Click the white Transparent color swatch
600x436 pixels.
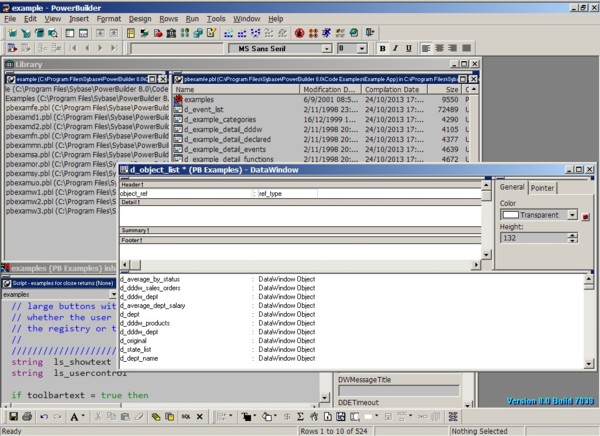pos(510,215)
